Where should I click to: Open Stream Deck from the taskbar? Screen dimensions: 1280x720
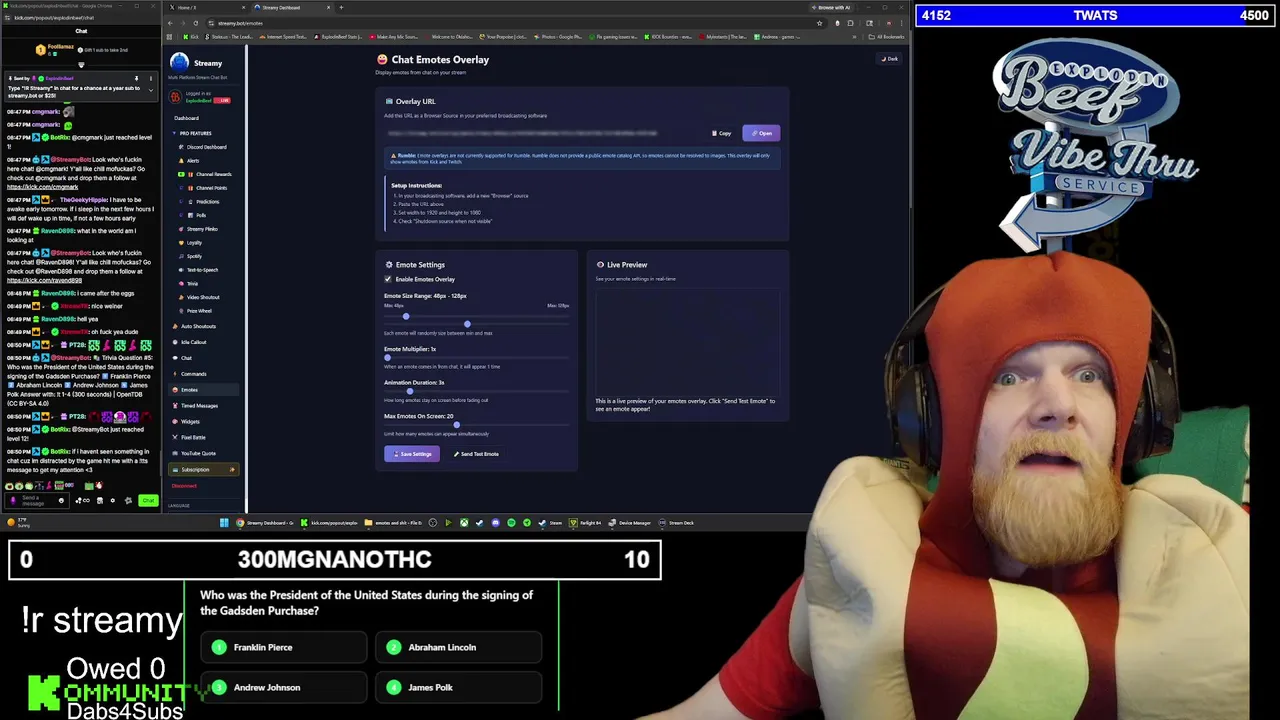[x=677, y=522]
